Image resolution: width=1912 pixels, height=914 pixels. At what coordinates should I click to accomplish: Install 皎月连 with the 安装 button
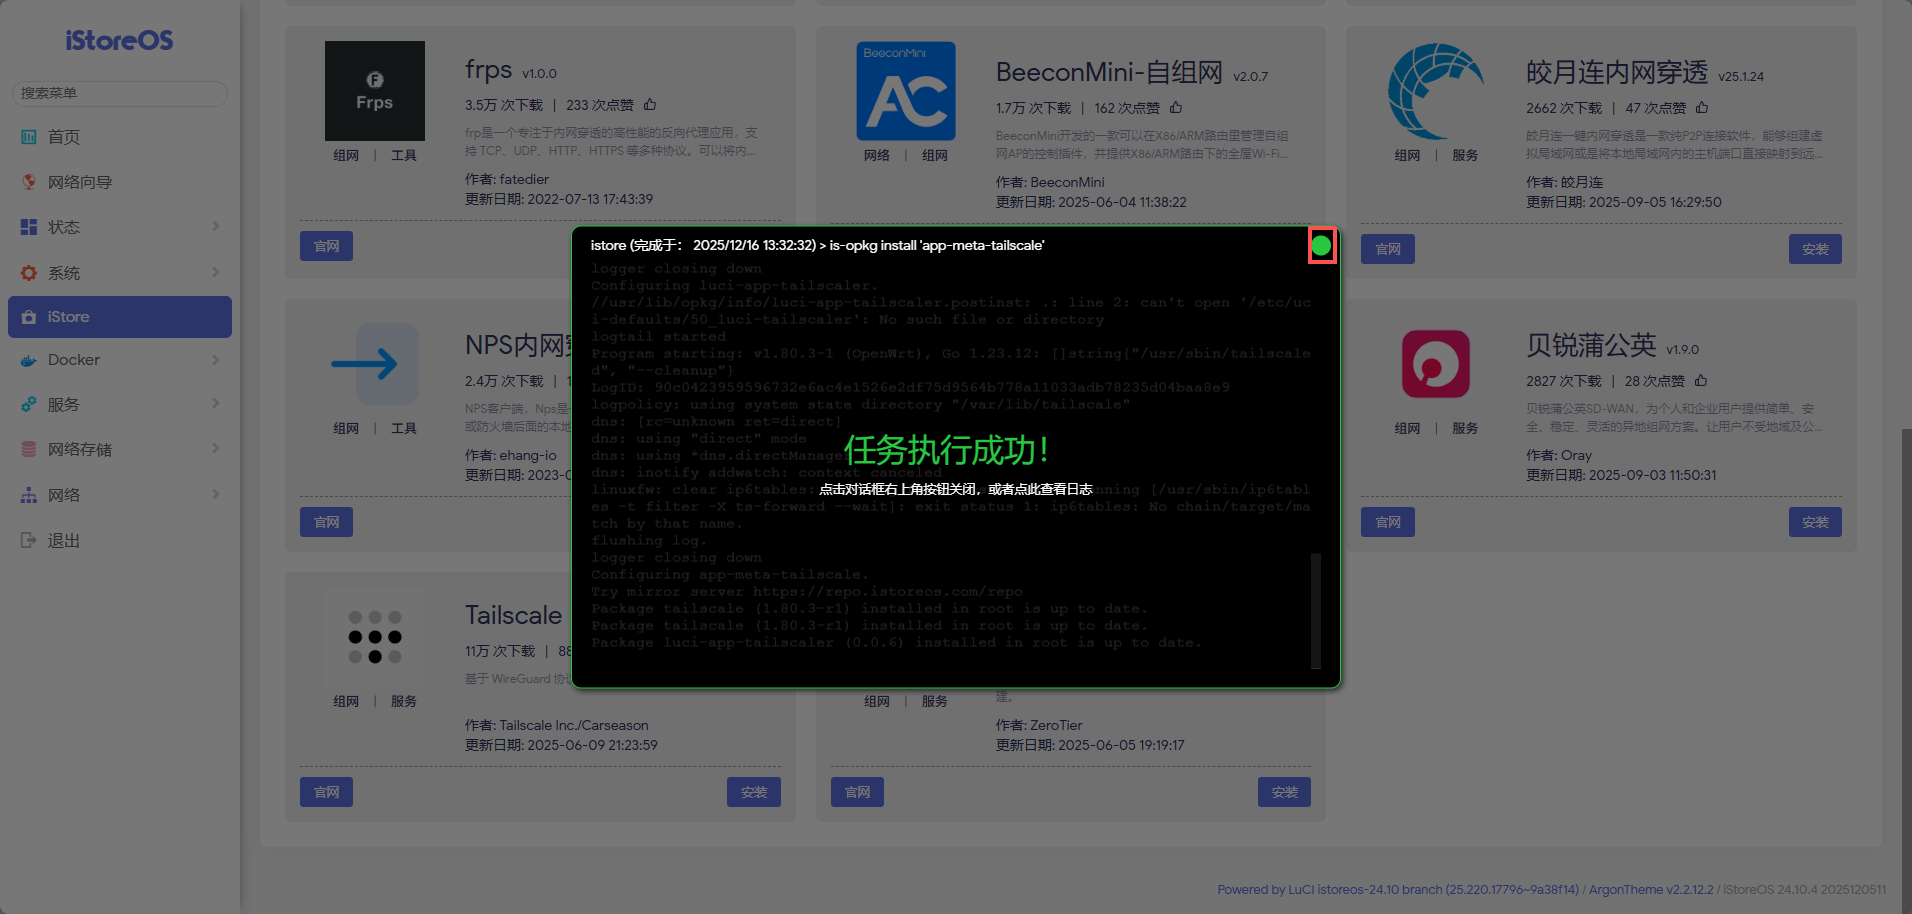pyautogui.click(x=1814, y=249)
